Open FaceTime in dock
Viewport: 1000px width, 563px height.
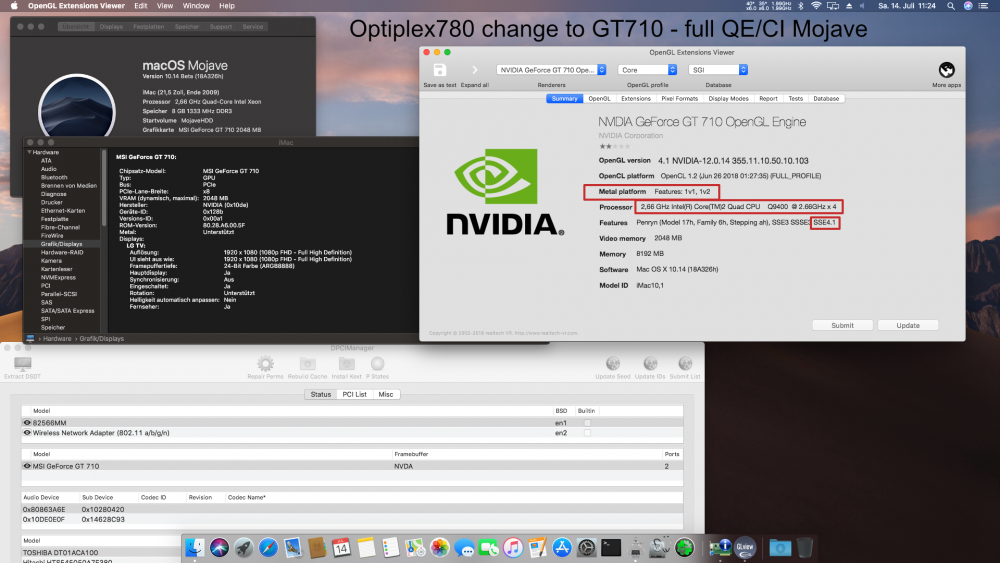click(x=489, y=547)
